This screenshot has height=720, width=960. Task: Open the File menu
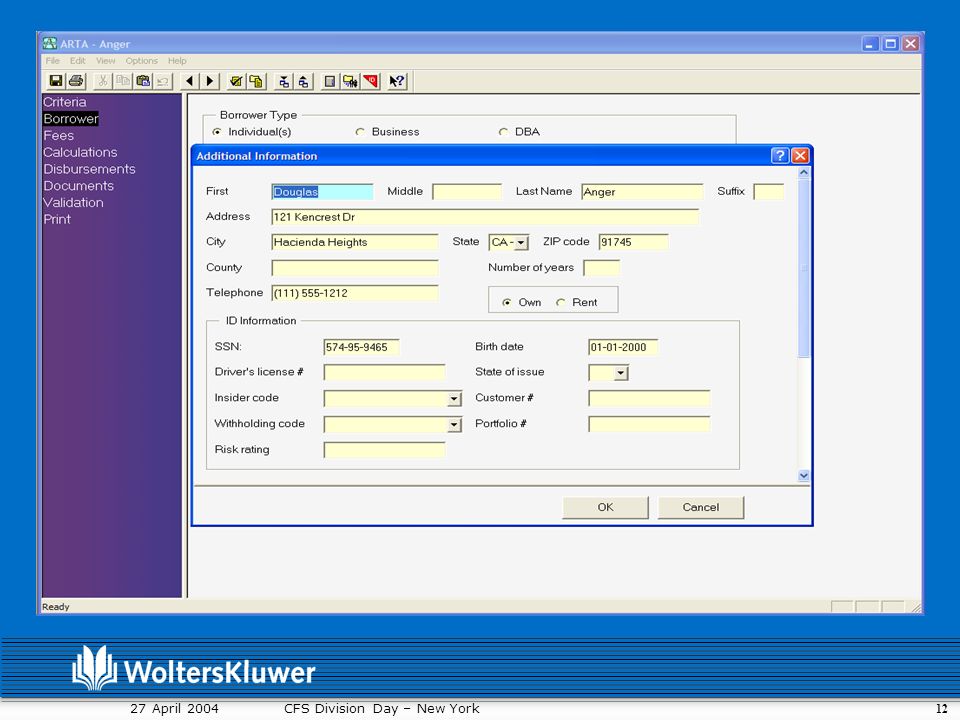click(x=53, y=61)
